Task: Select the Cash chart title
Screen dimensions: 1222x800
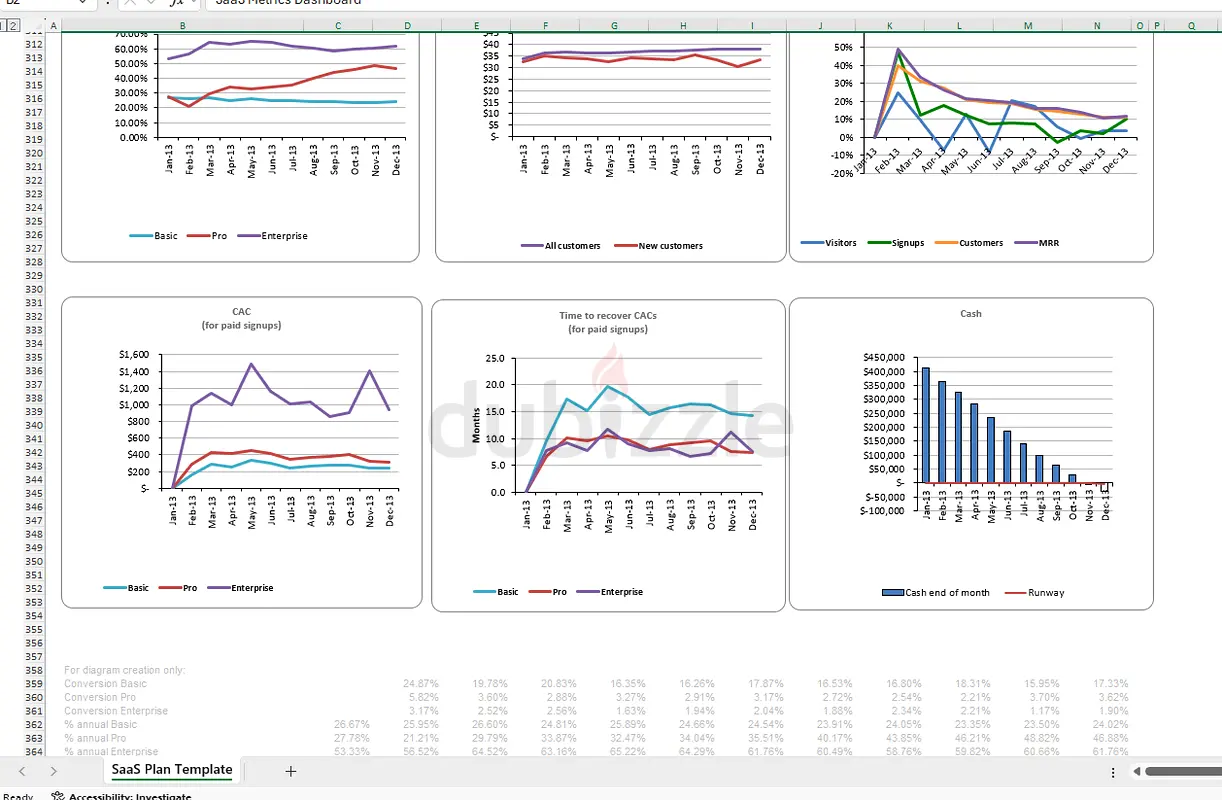Action: tap(970, 313)
